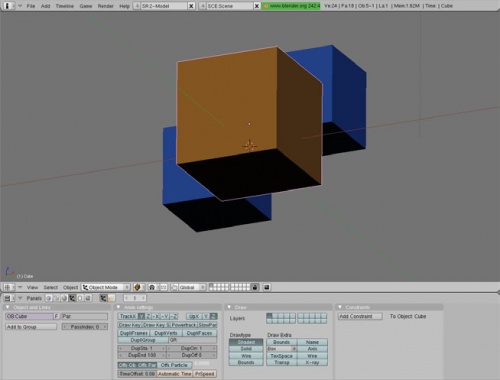Image resolution: width=500 pixels, height=380 pixels.
Task: Toggle the layer lock padlock icon
Action: (255, 287)
